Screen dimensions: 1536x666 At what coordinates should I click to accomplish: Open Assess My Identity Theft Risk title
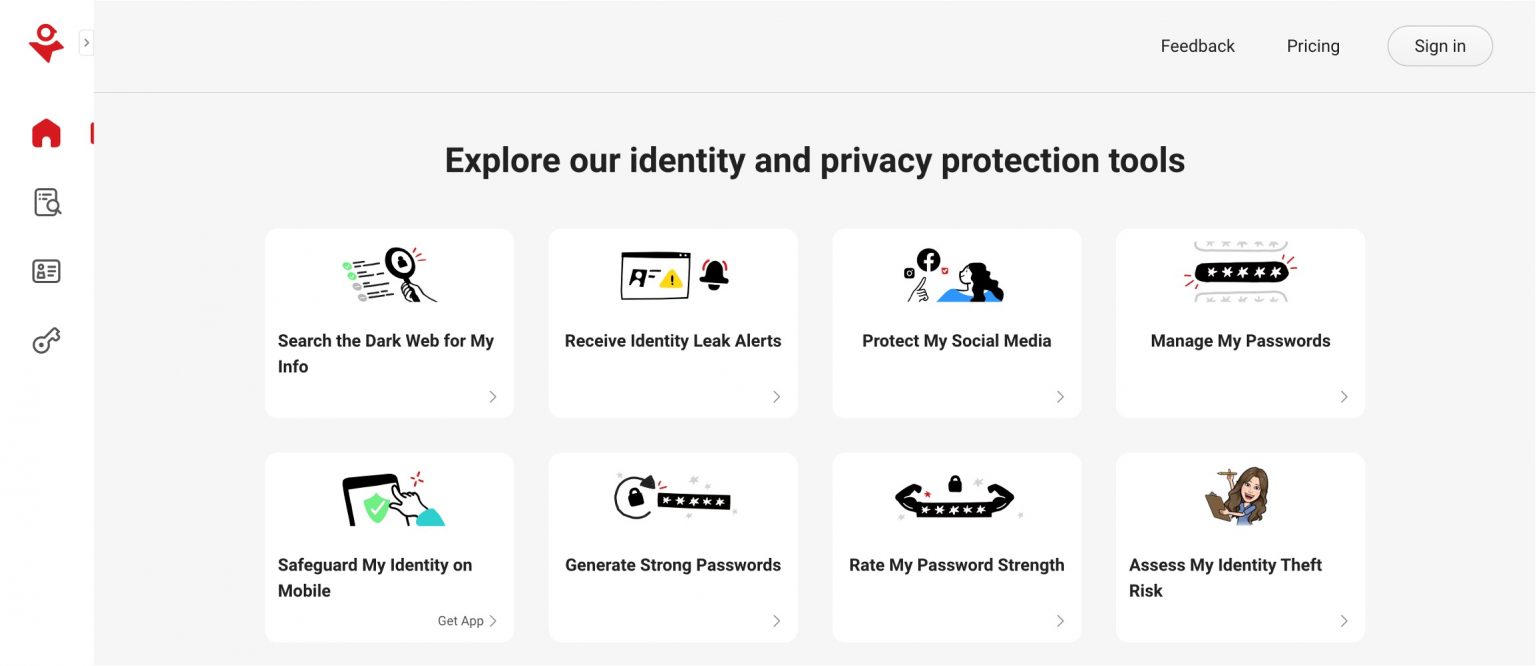1225,578
